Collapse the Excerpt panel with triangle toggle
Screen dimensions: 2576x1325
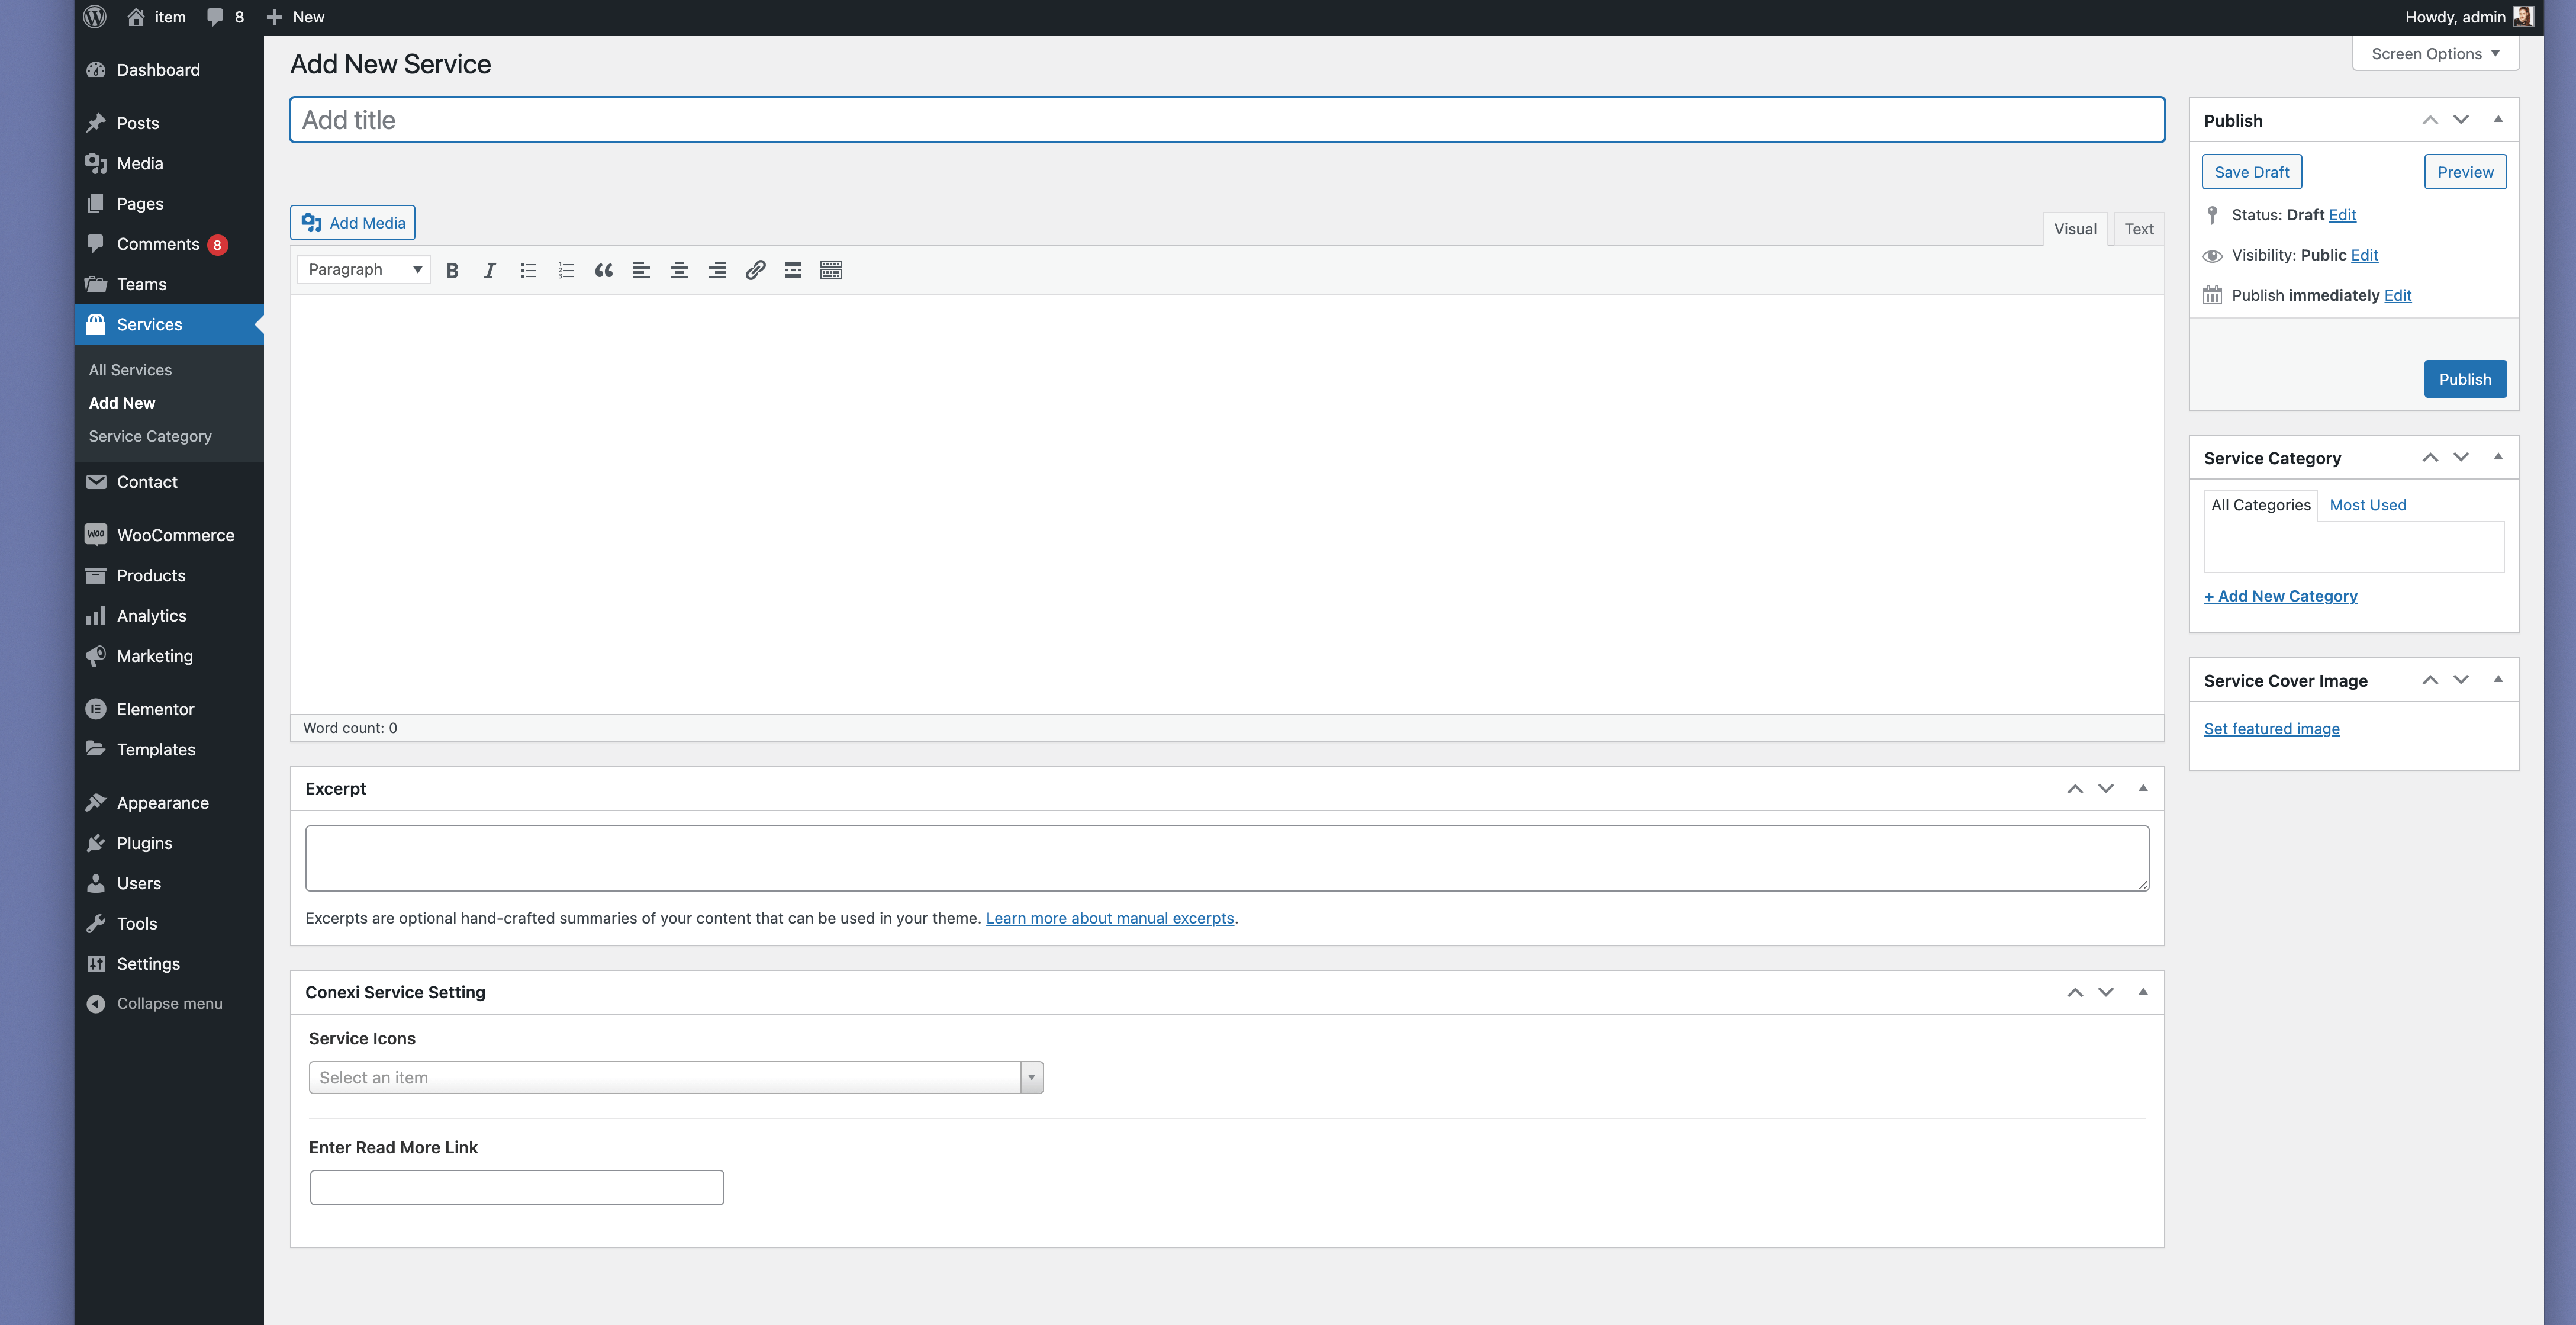tap(2143, 788)
